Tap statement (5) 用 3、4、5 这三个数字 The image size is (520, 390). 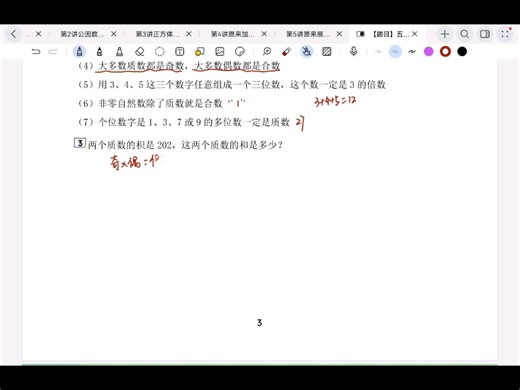click(x=232, y=85)
